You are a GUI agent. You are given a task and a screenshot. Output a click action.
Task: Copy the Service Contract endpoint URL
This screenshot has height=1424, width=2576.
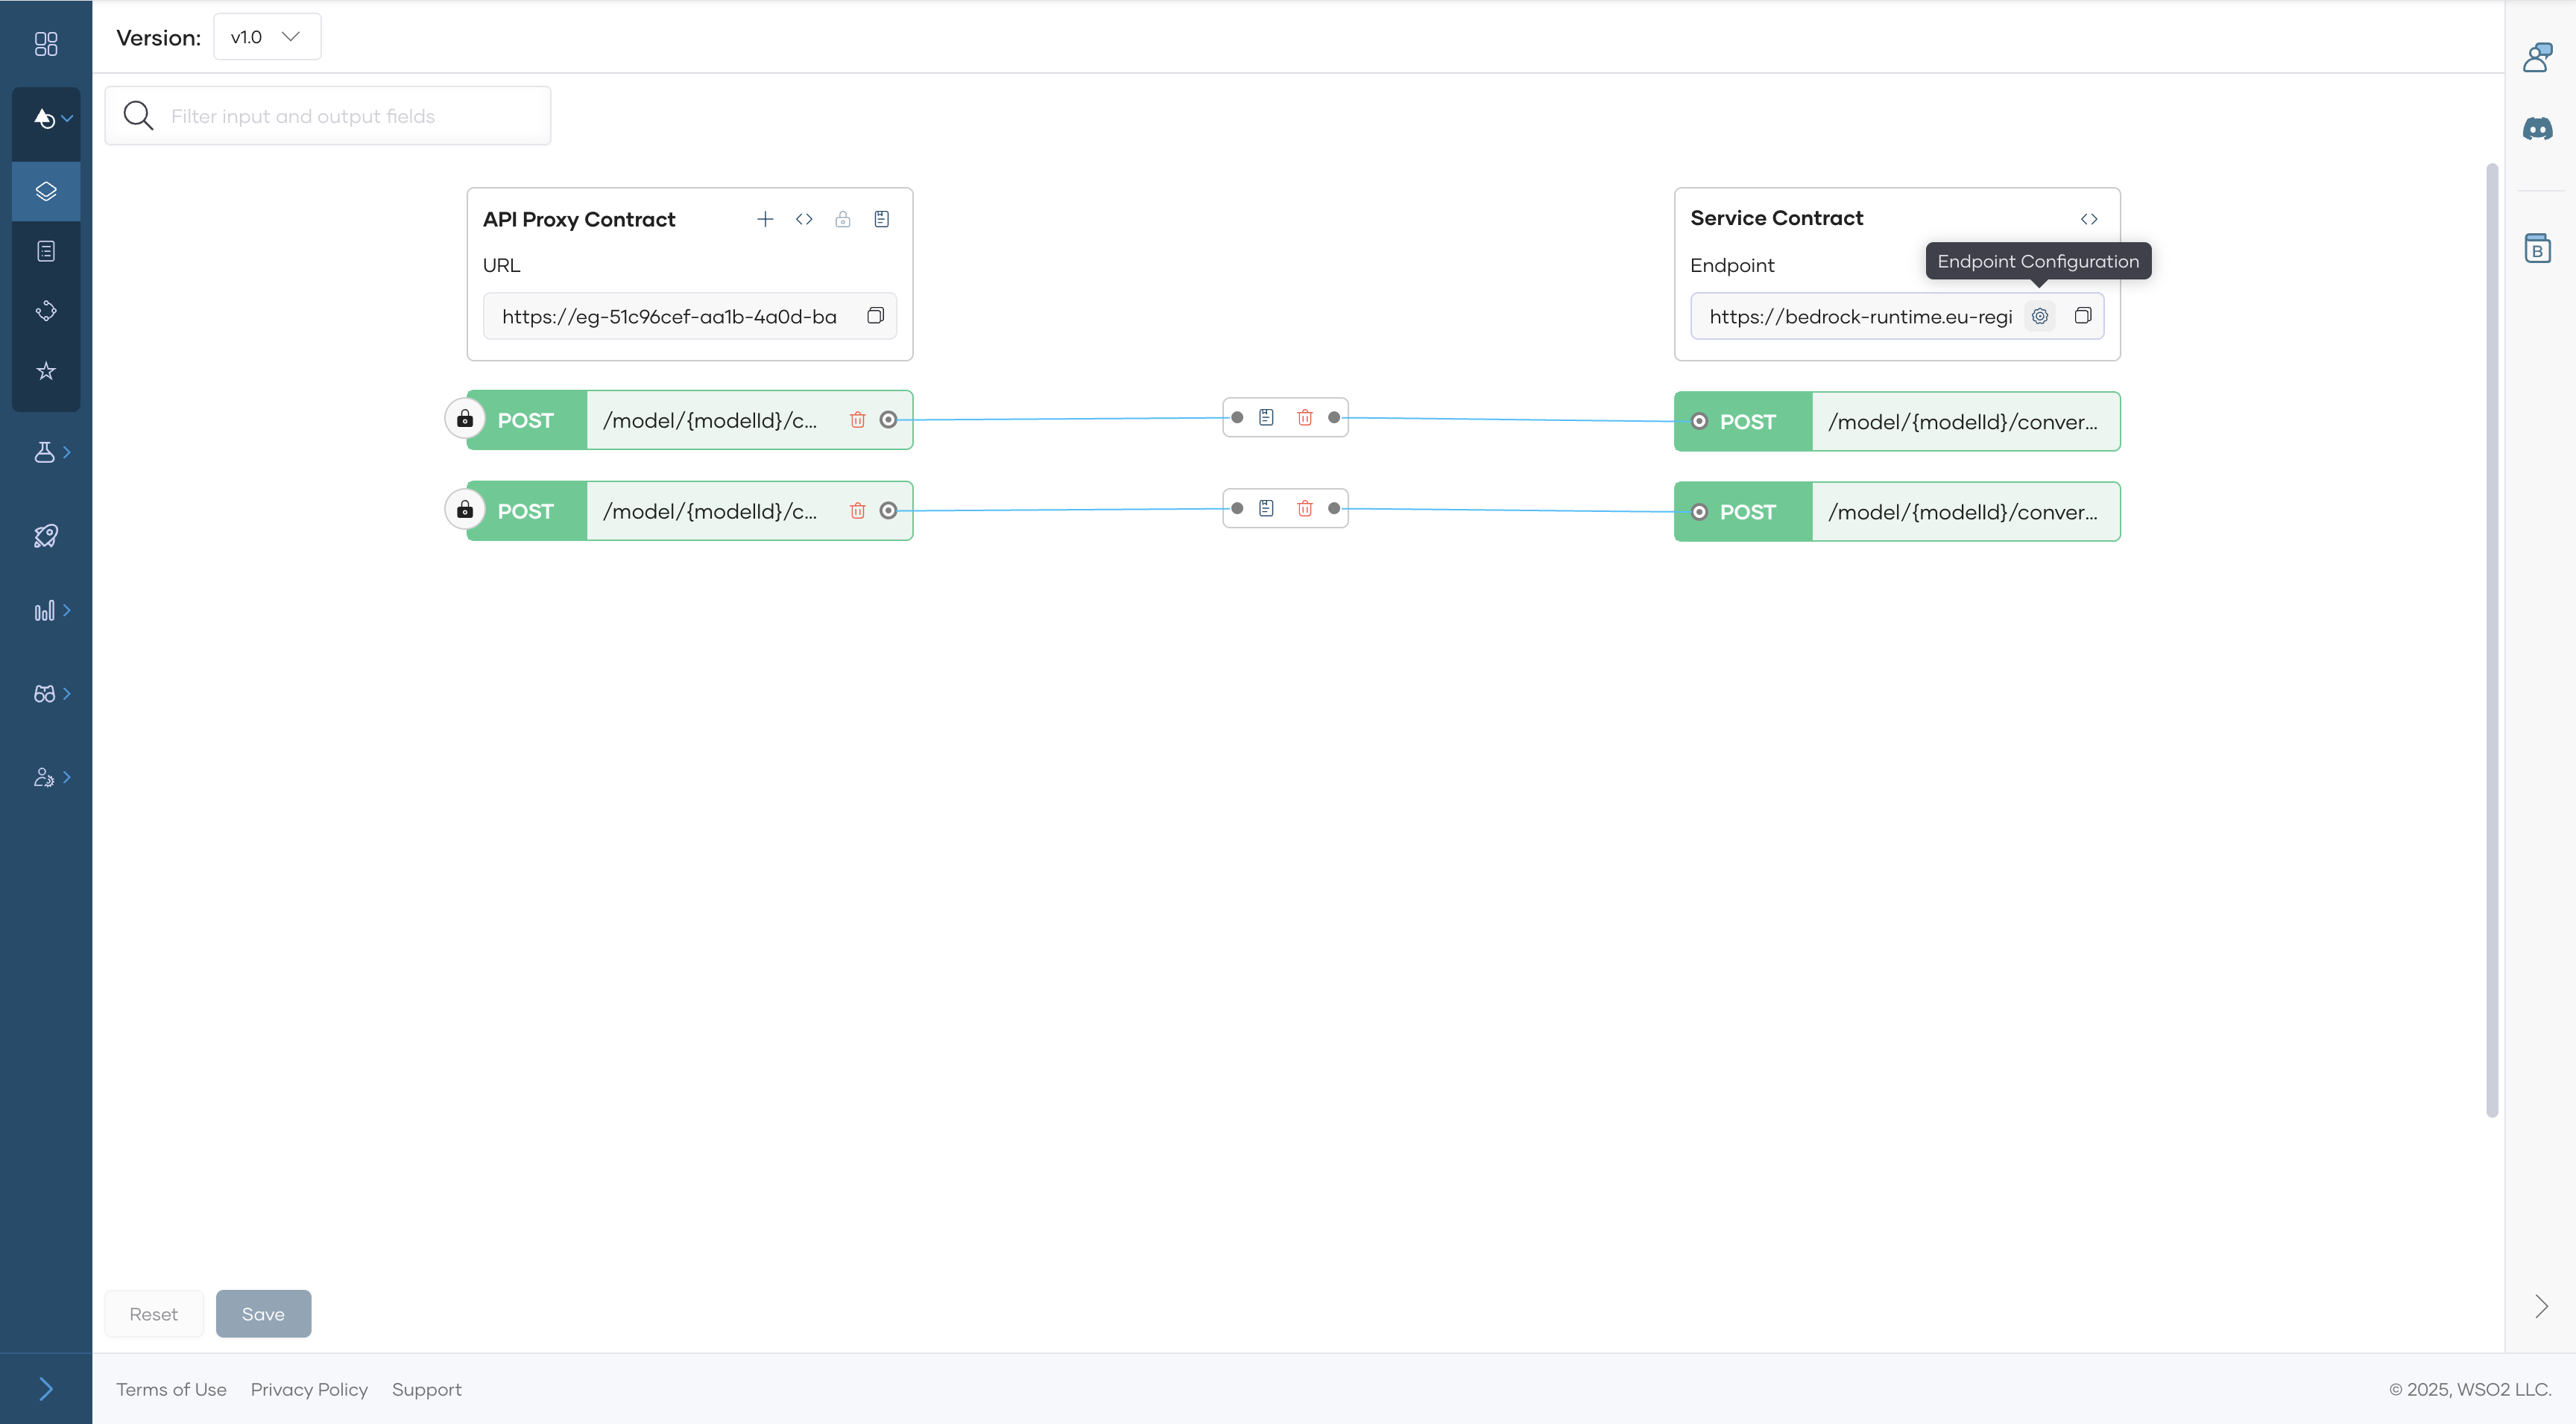(x=2082, y=316)
